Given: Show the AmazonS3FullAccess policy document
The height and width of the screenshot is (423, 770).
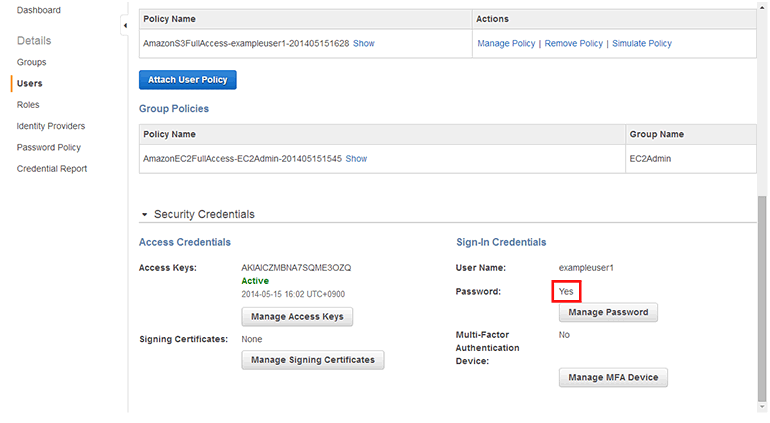Looking at the screenshot, I should tap(364, 44).
